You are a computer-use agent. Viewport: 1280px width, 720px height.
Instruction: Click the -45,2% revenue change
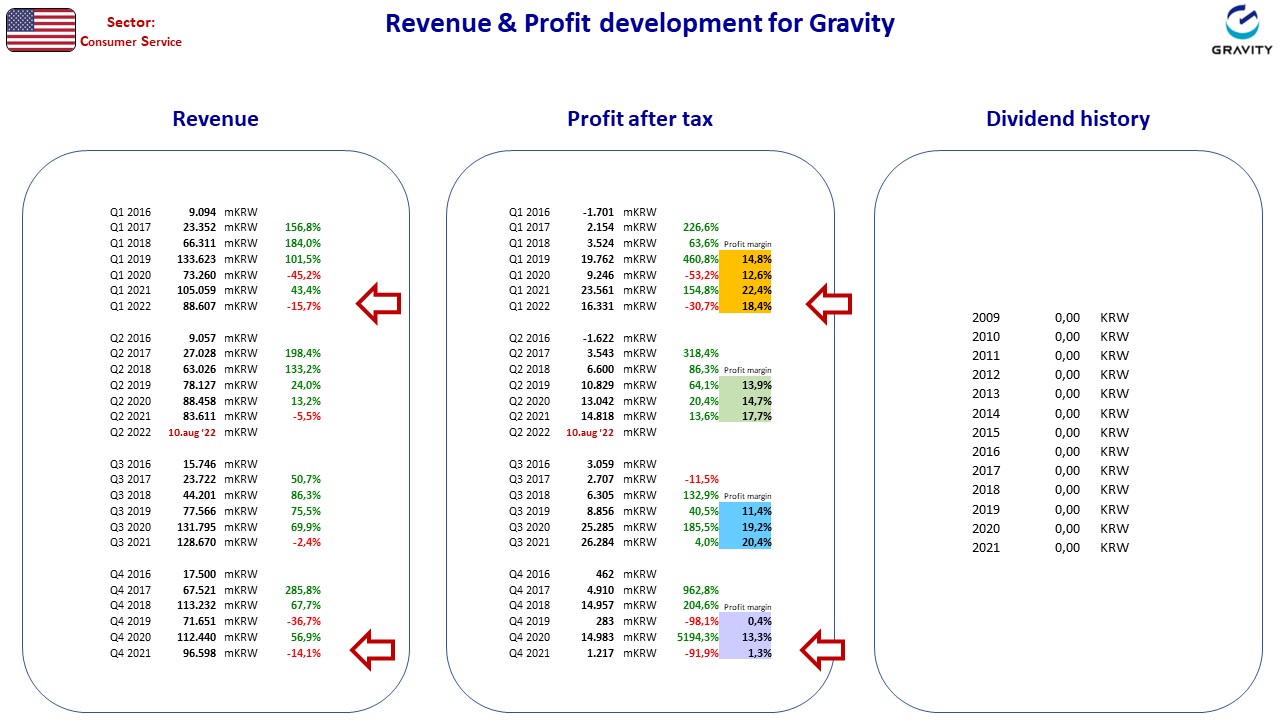(303, 275)
